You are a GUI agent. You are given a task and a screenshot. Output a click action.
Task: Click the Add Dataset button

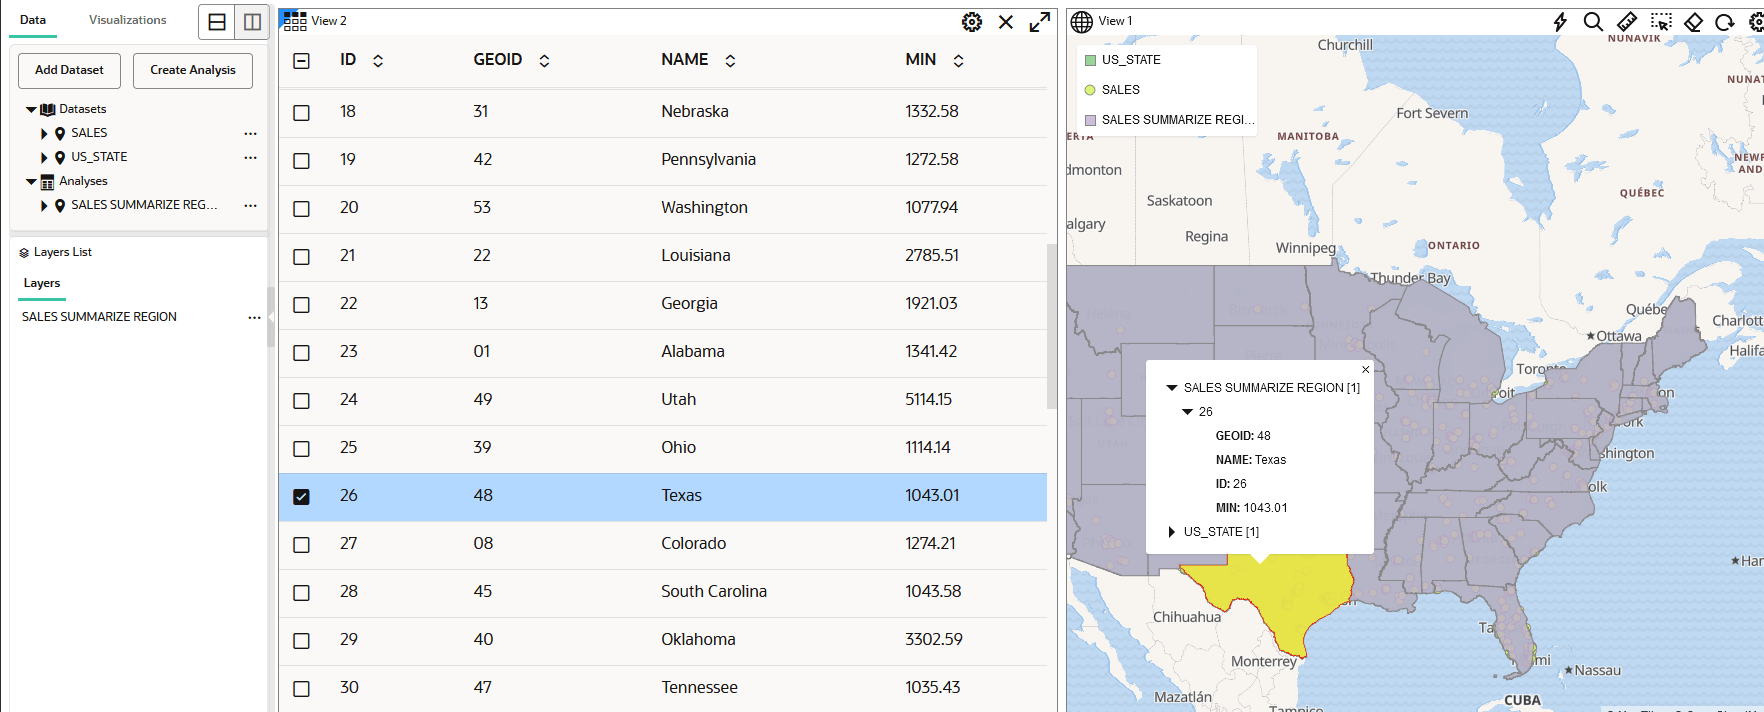(69, 70)
